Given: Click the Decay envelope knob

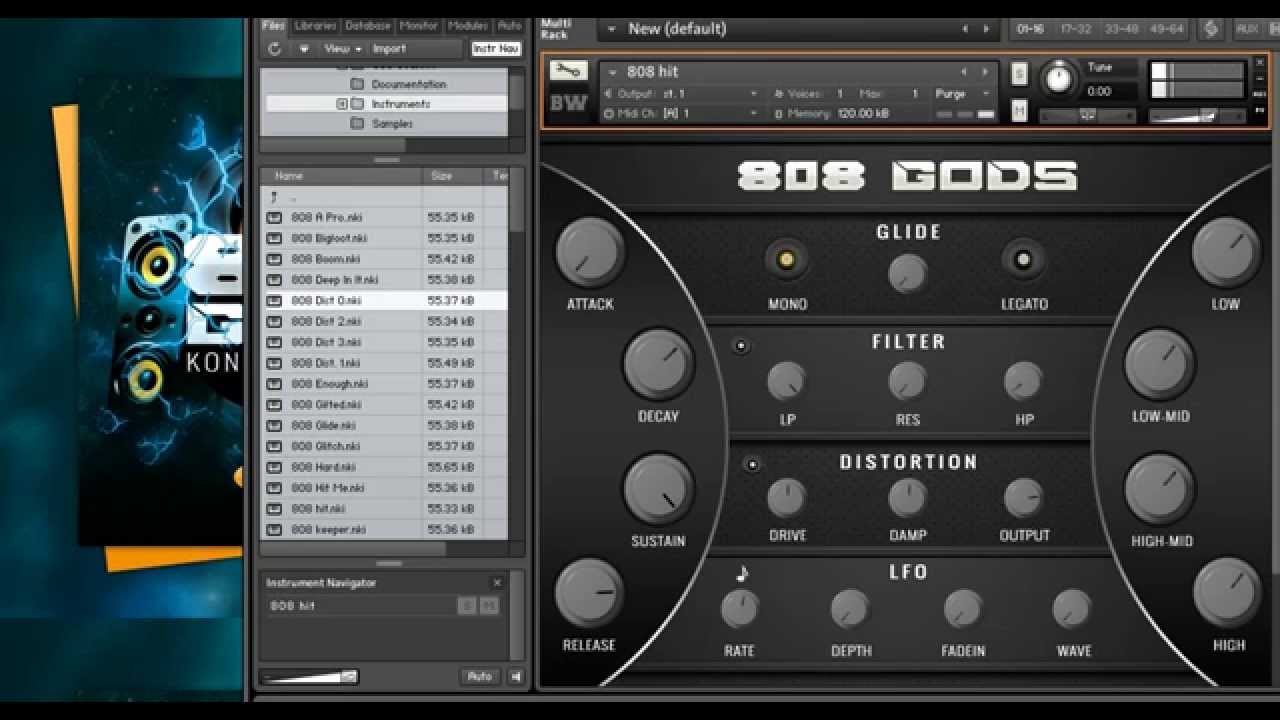Looking at the screenshot, I should [x=658, y=364].
